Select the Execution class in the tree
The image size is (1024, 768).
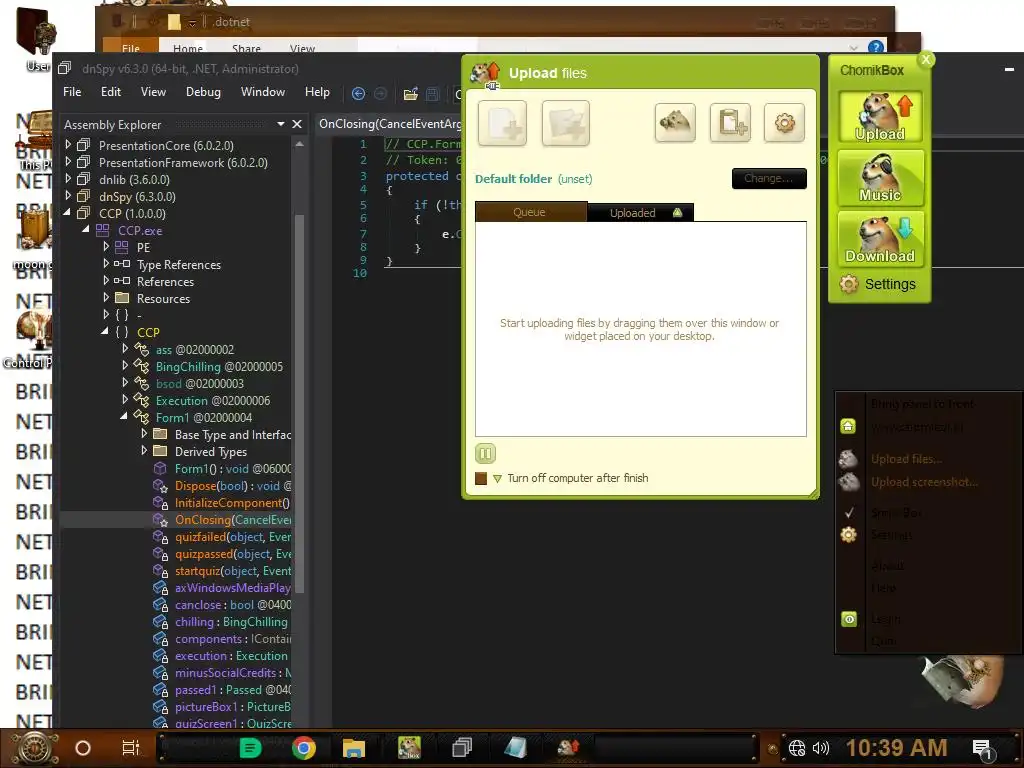(x=212, y=400)
